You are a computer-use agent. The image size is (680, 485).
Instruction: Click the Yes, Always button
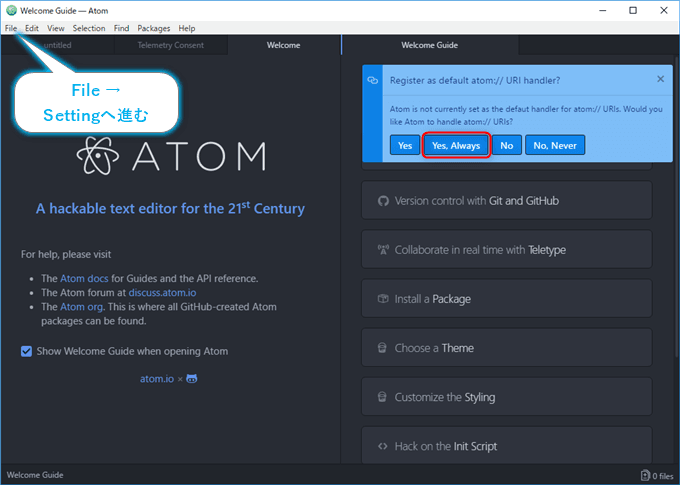(x=456, y=145)
